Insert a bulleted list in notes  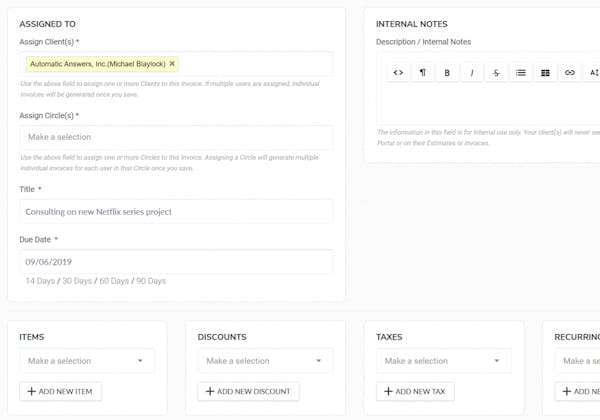click(521, 73)
